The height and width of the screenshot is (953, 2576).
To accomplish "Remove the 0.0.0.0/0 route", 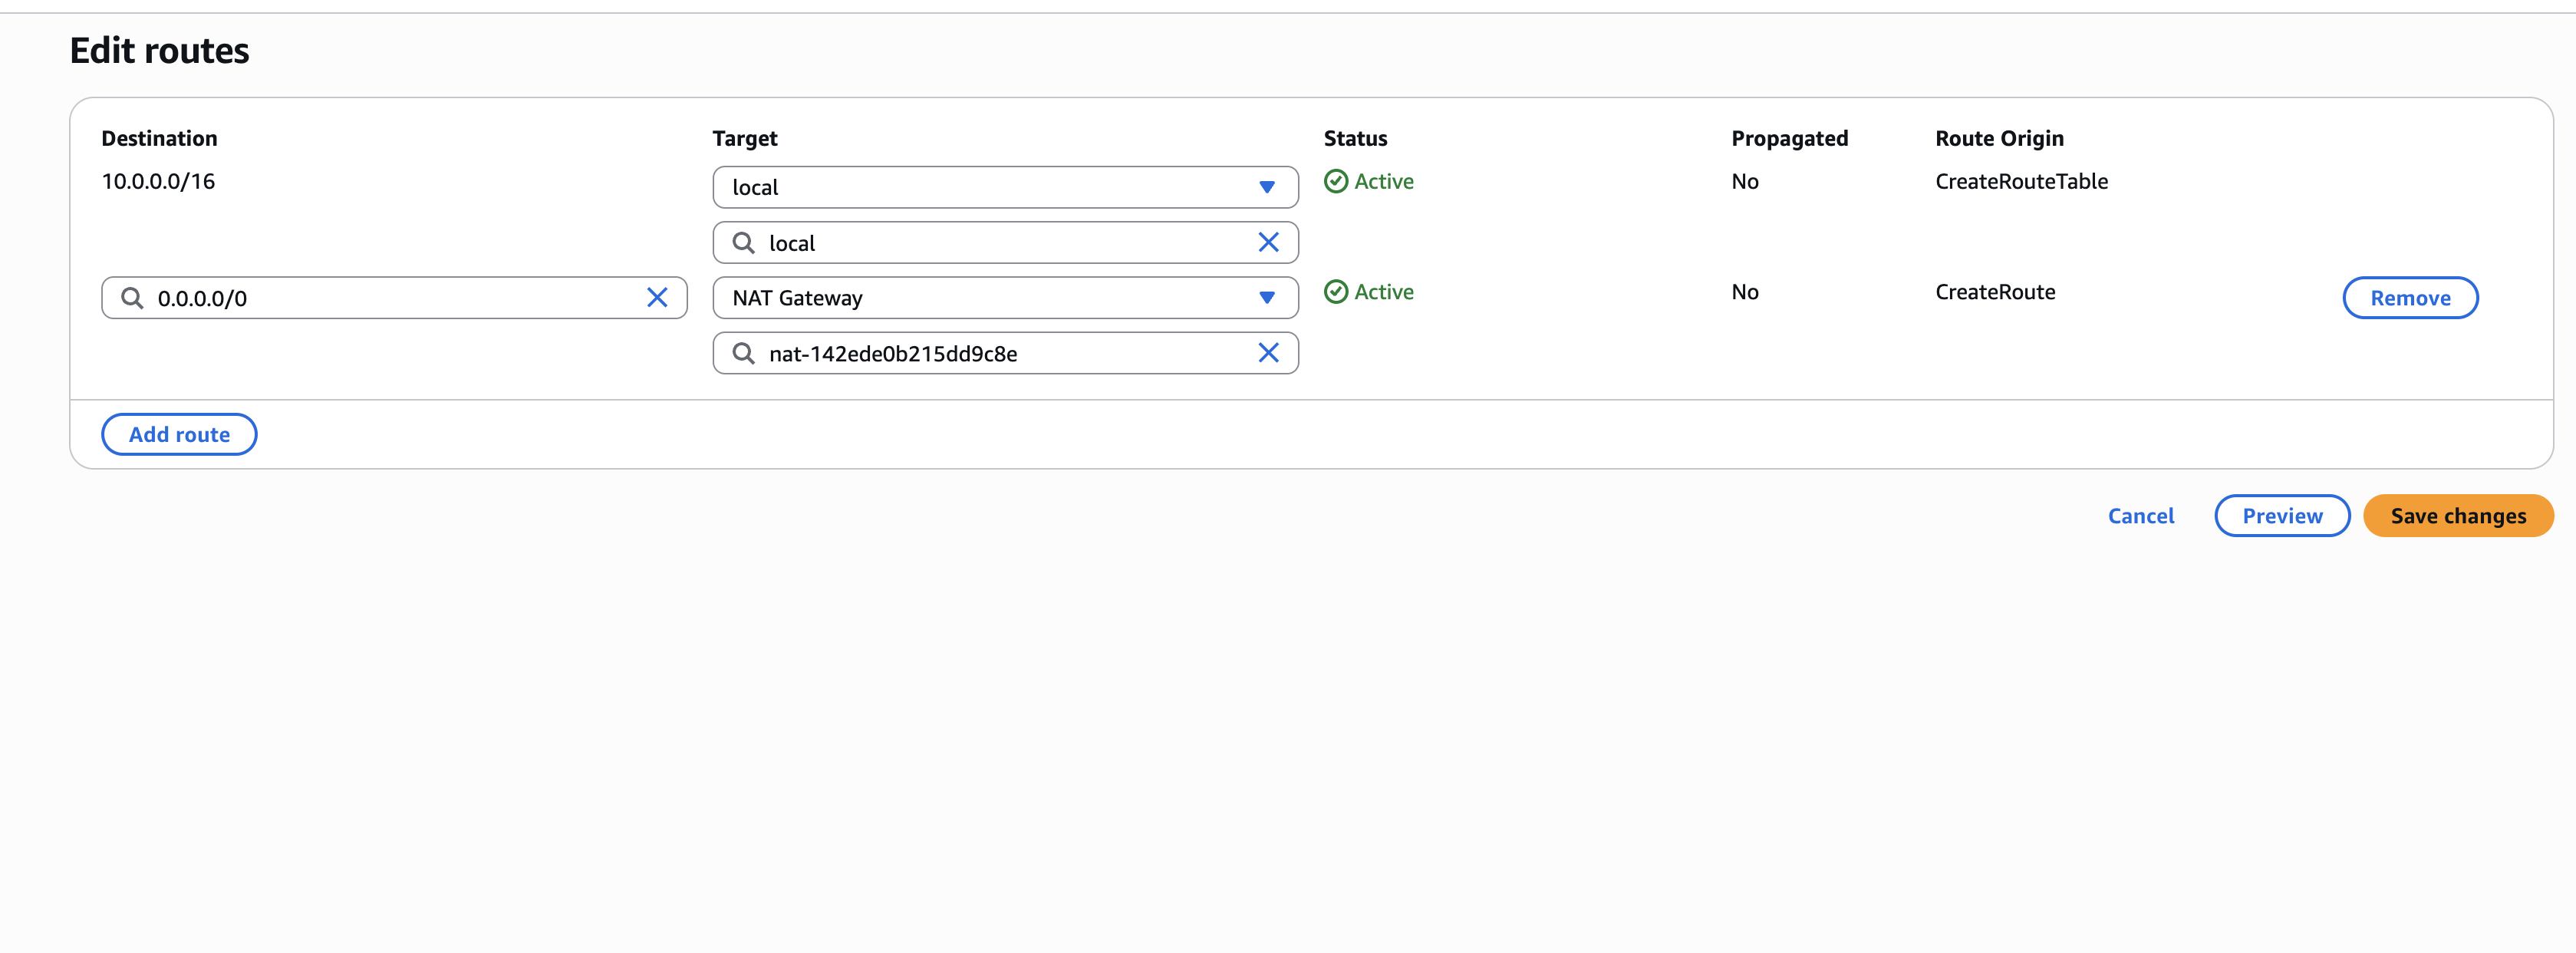I will coord(2410,297).
